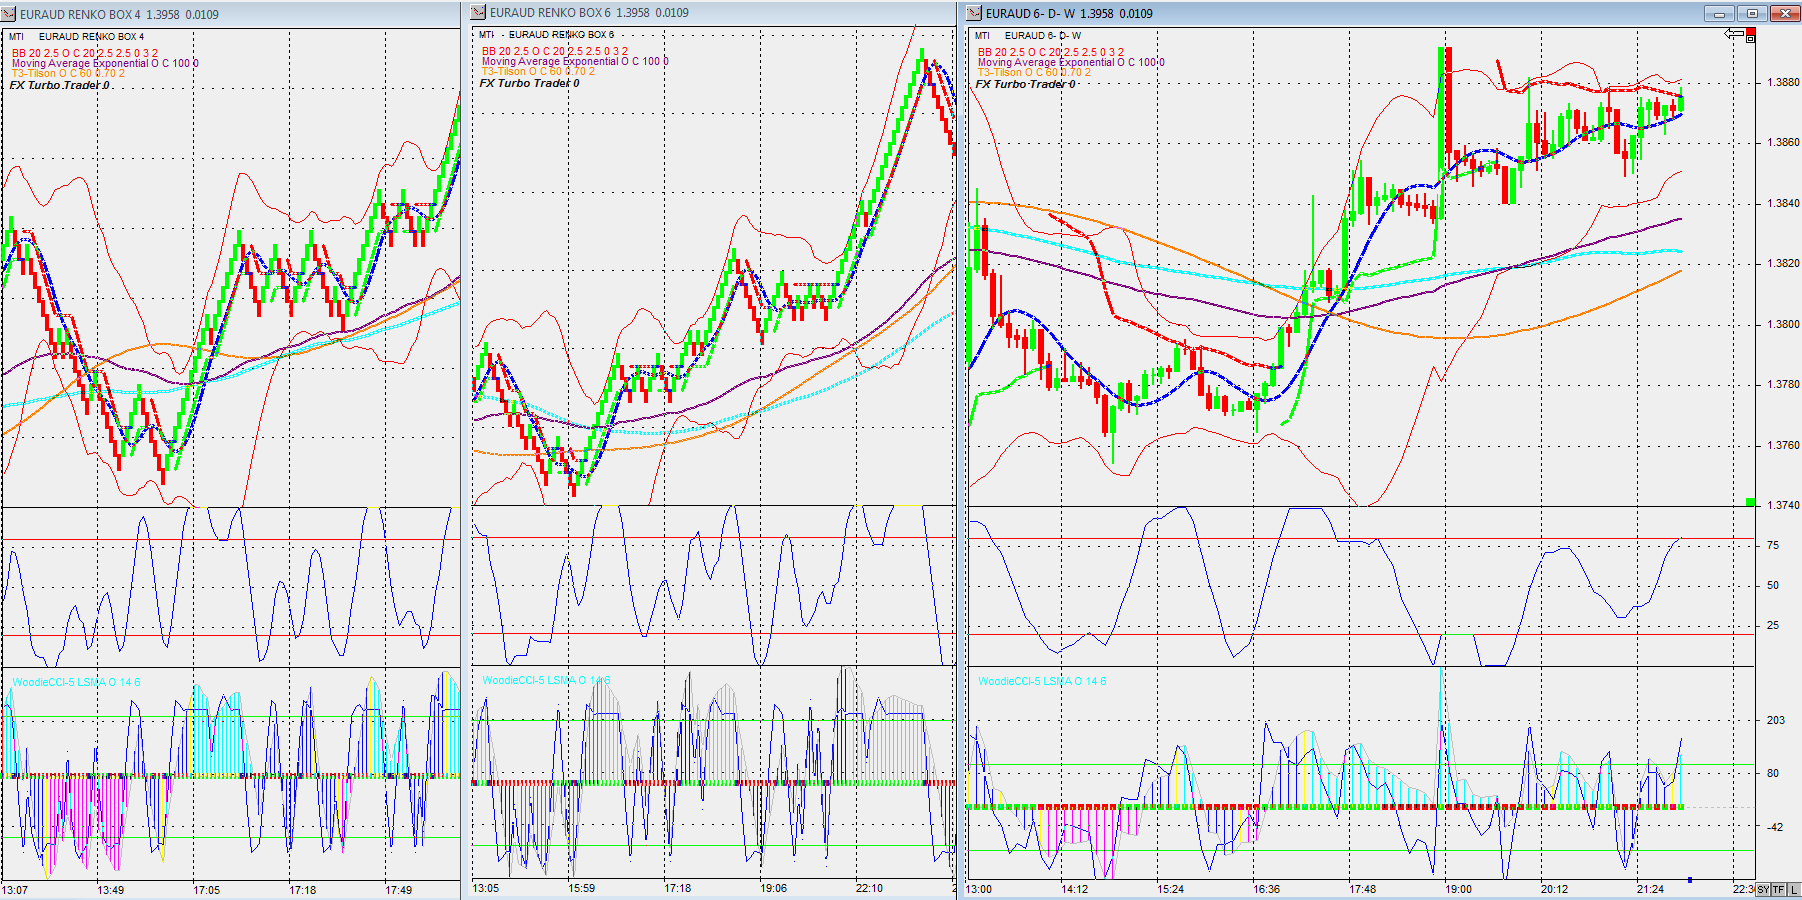Click the 13:07 time label in the RENKO BOX 4 chart
1802x900 pixels.
tap(15, 890)
